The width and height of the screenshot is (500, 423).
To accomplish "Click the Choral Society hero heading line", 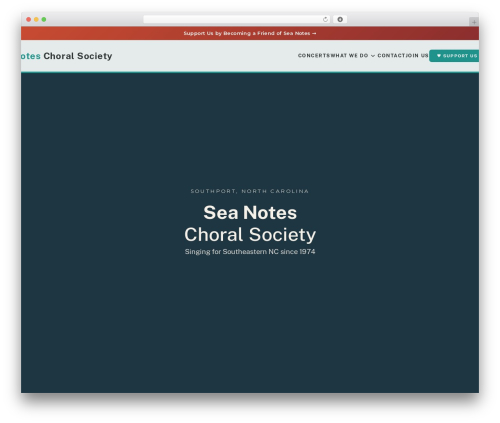I will [x=250, y=235].
